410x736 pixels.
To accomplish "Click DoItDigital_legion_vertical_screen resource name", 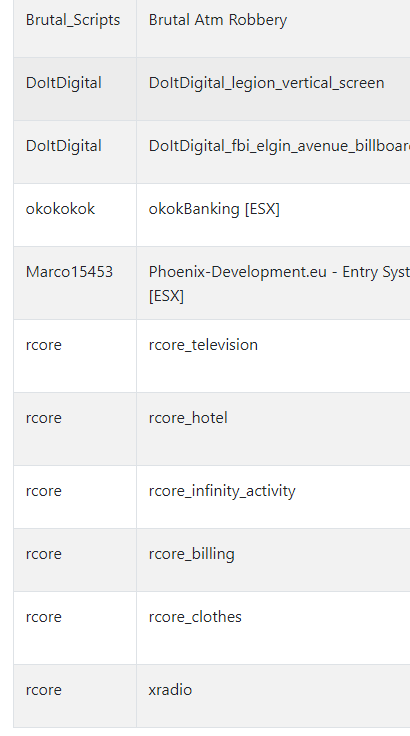I will pos(266,83).
